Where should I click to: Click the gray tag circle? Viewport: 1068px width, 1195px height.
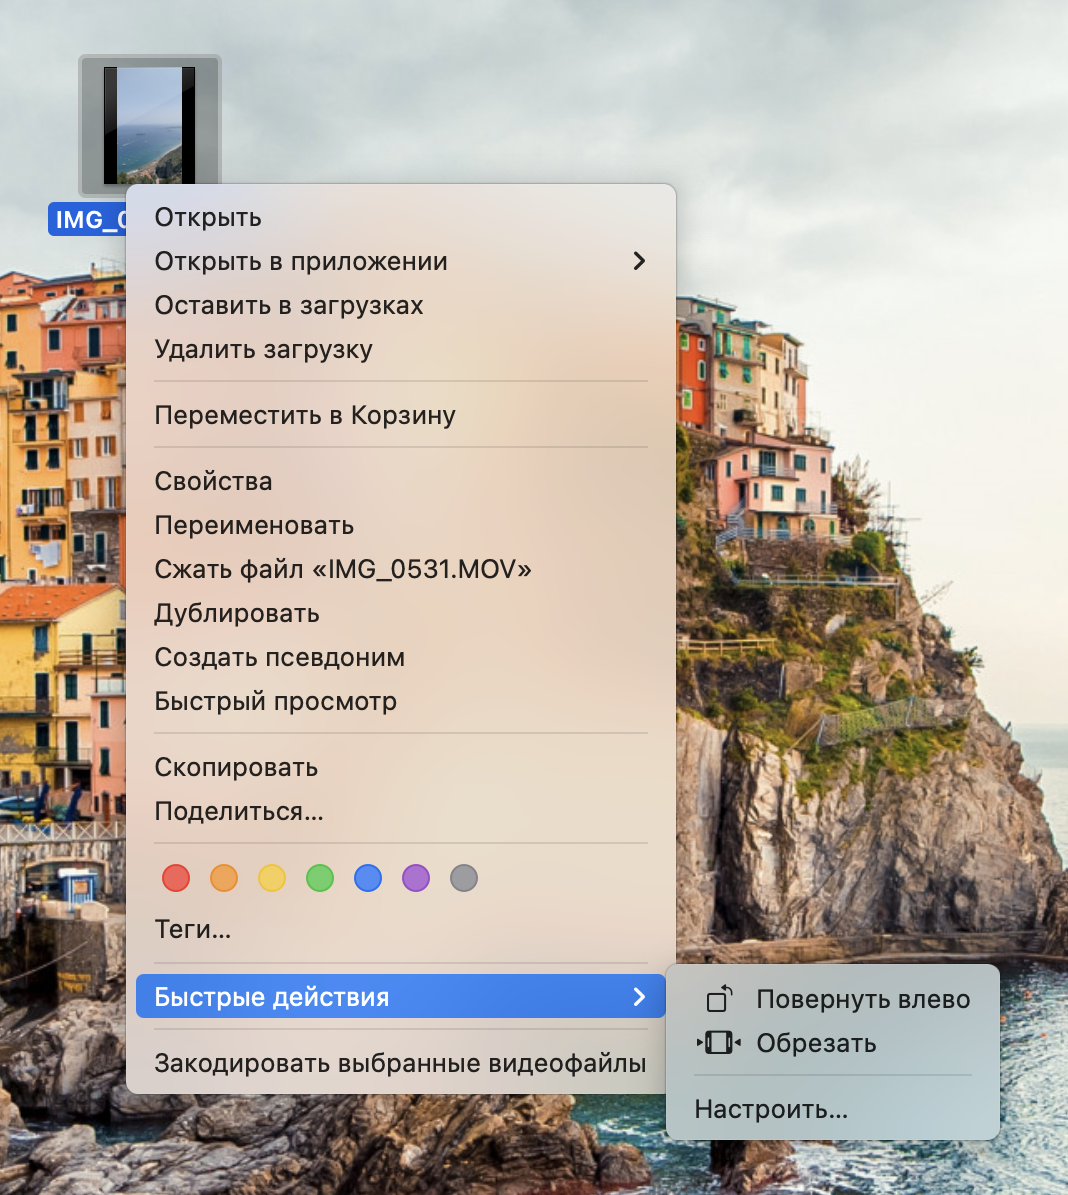[x=464, y=878]
